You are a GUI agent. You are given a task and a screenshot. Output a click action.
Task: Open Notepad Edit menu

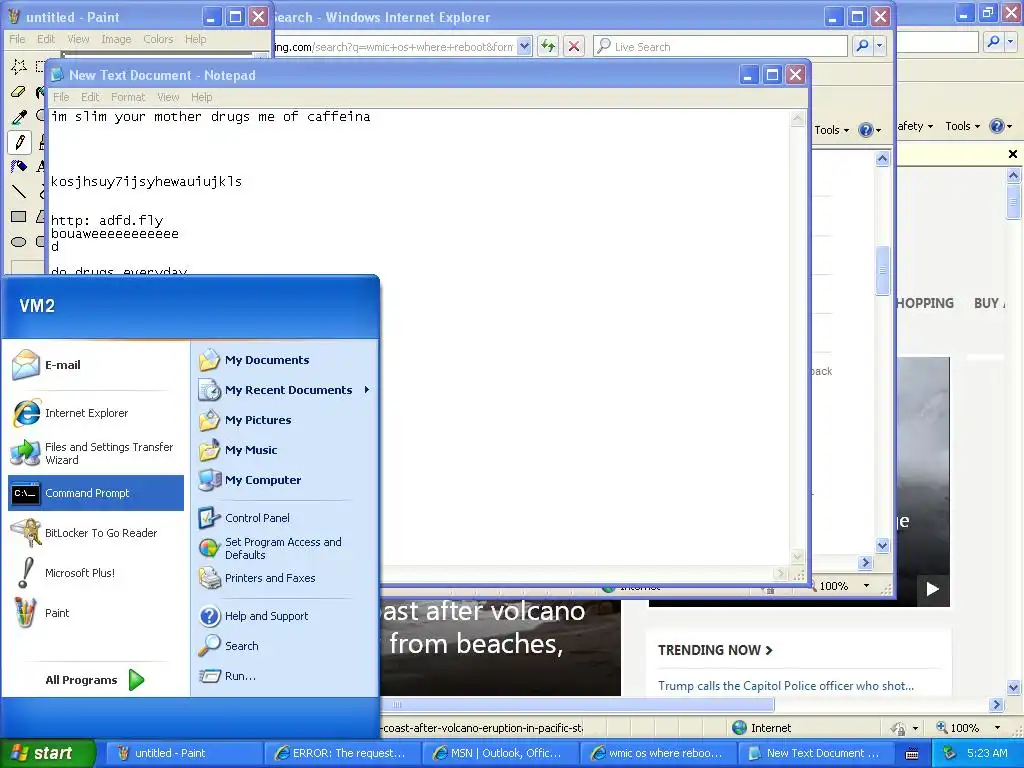(90, 97)
